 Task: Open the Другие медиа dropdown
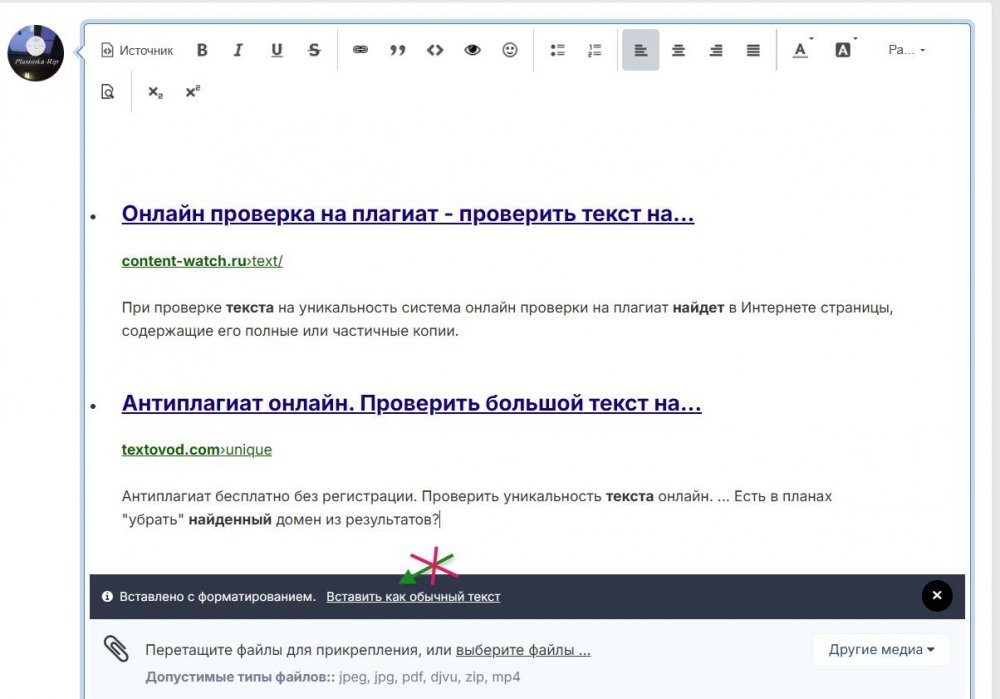[x=881, y=650]
